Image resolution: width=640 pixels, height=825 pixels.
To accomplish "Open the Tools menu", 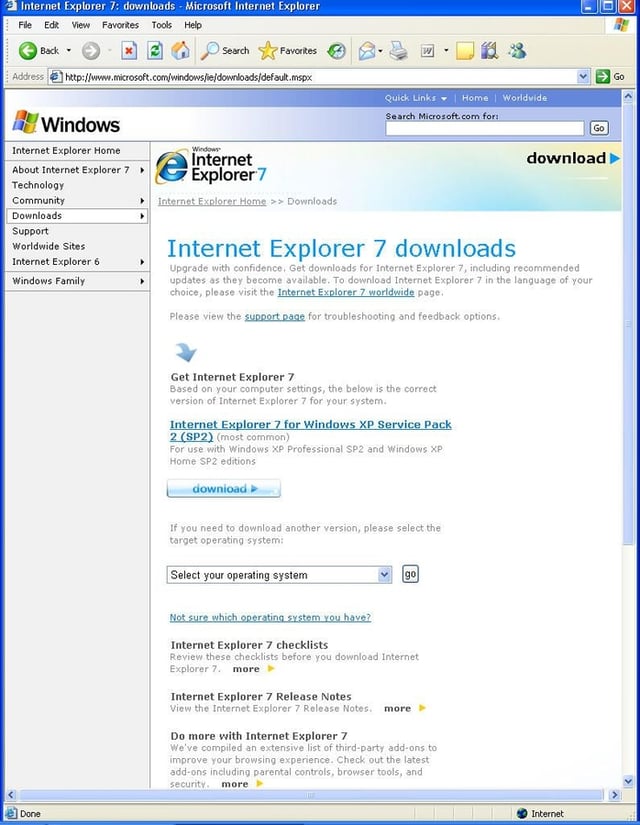I will tap(162, 25).
